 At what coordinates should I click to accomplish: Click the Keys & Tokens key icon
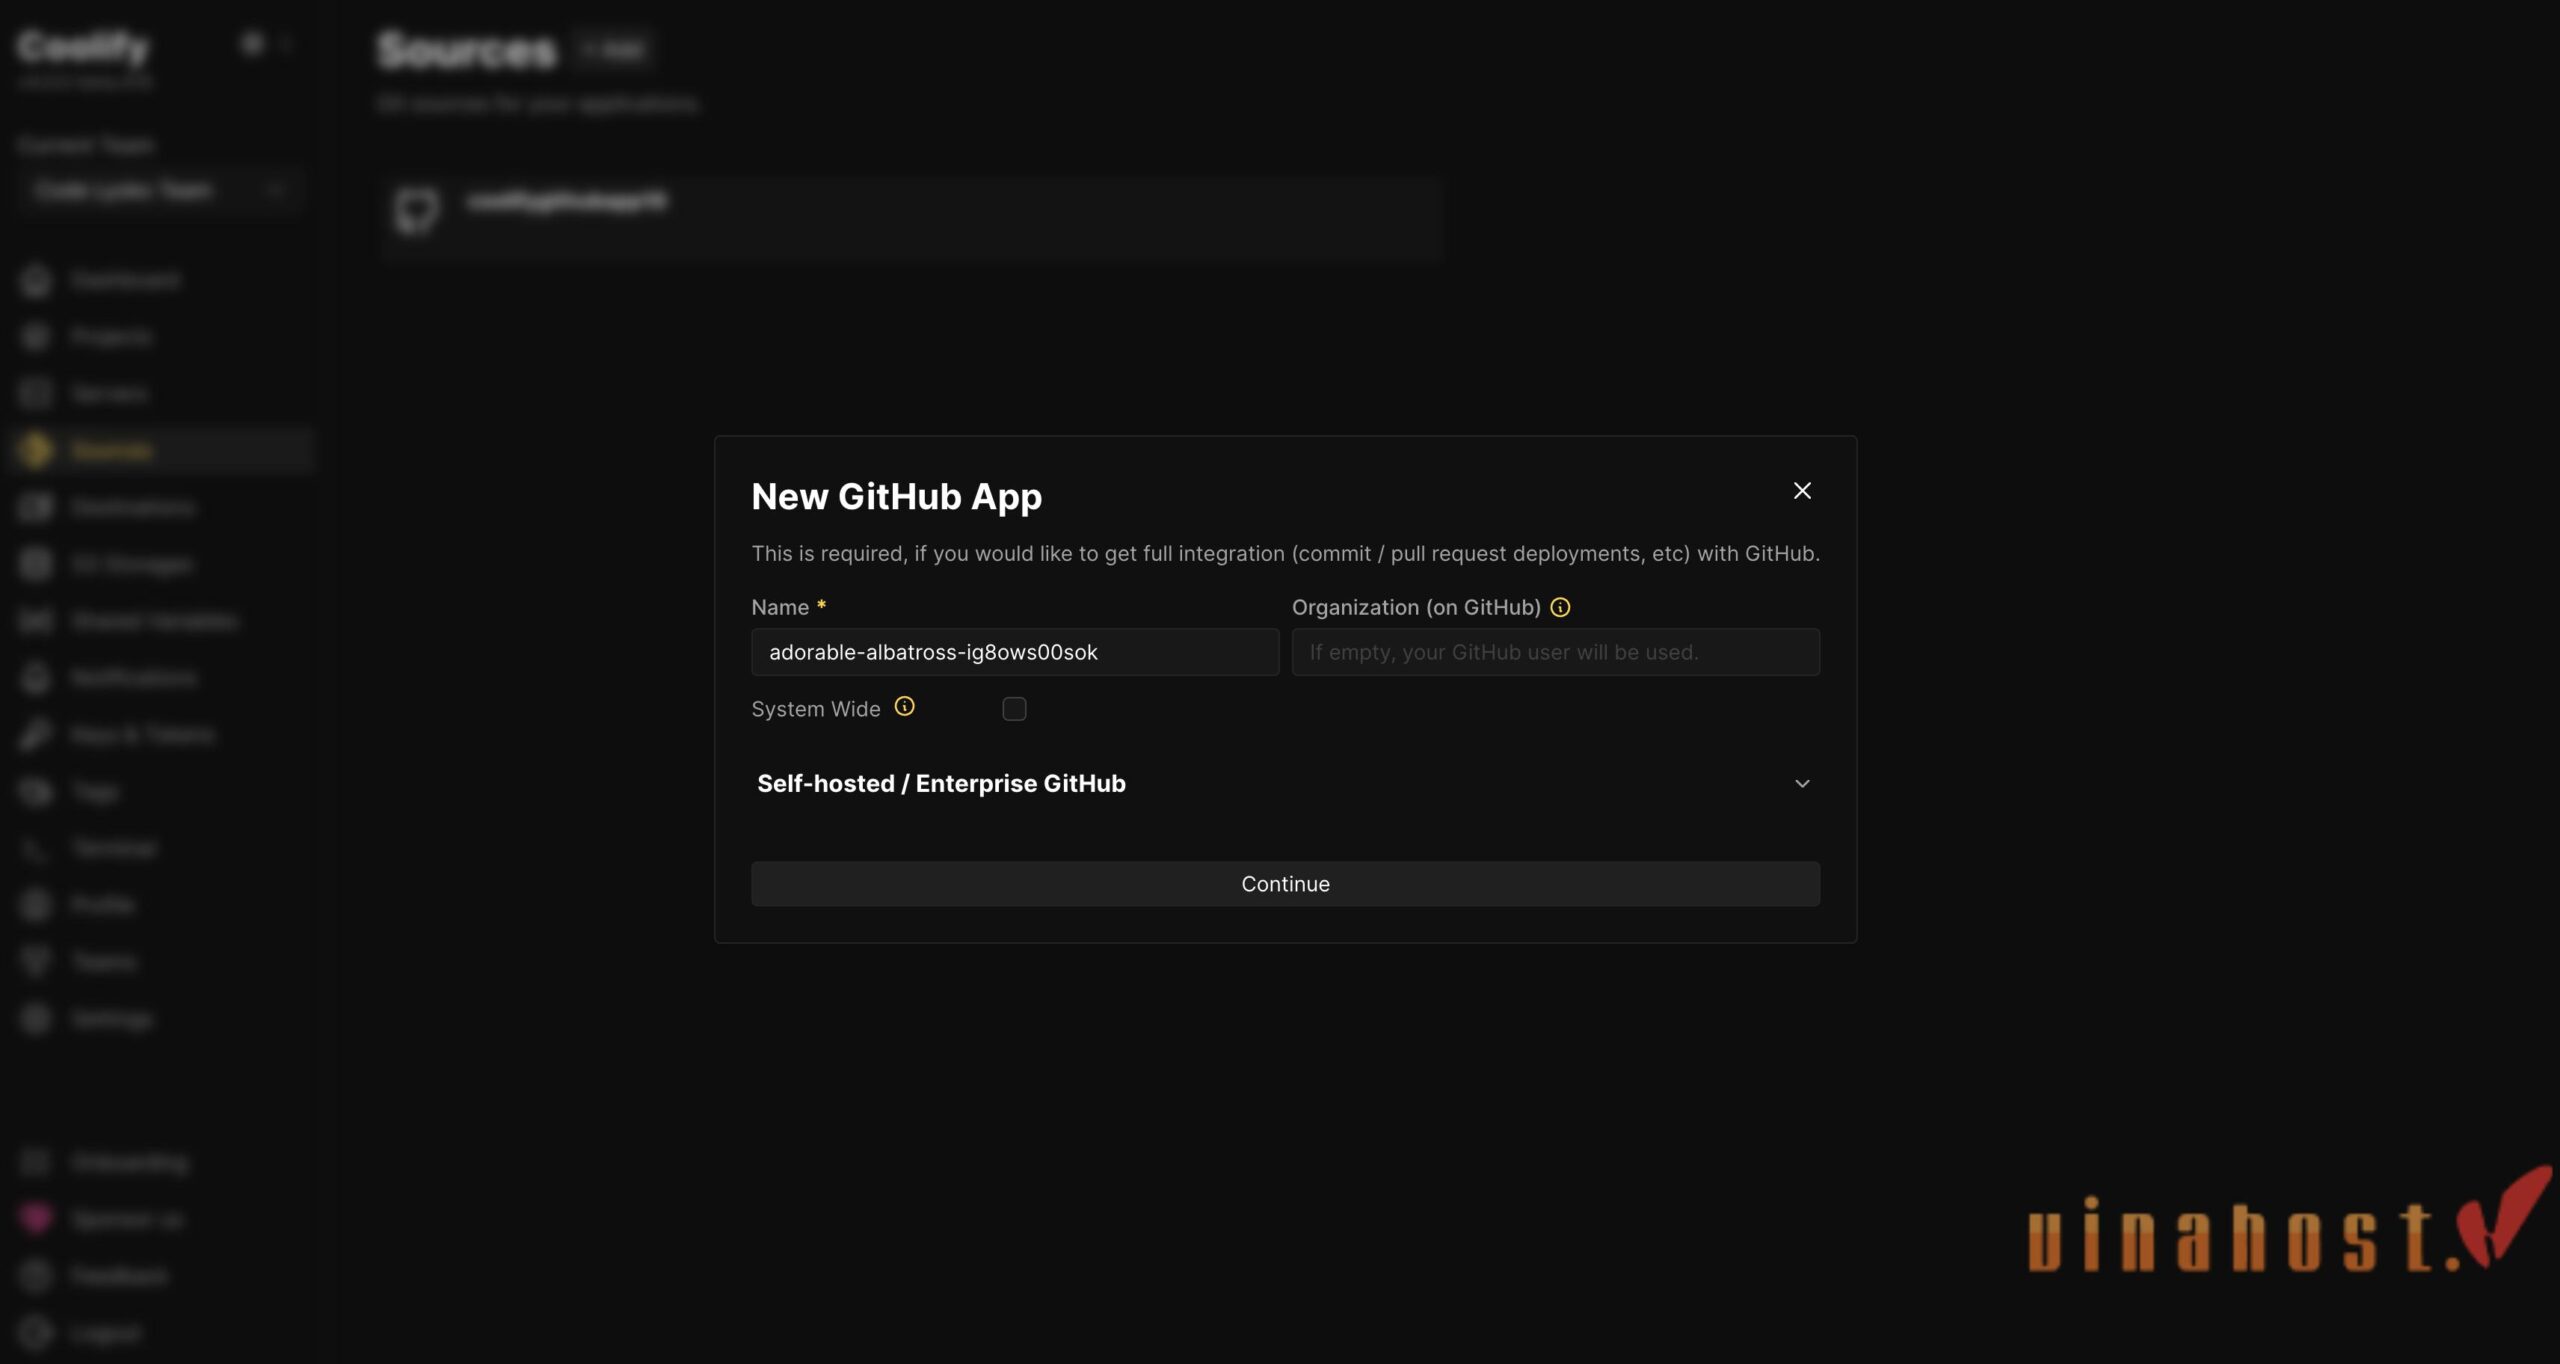click(x=36, y=735)
